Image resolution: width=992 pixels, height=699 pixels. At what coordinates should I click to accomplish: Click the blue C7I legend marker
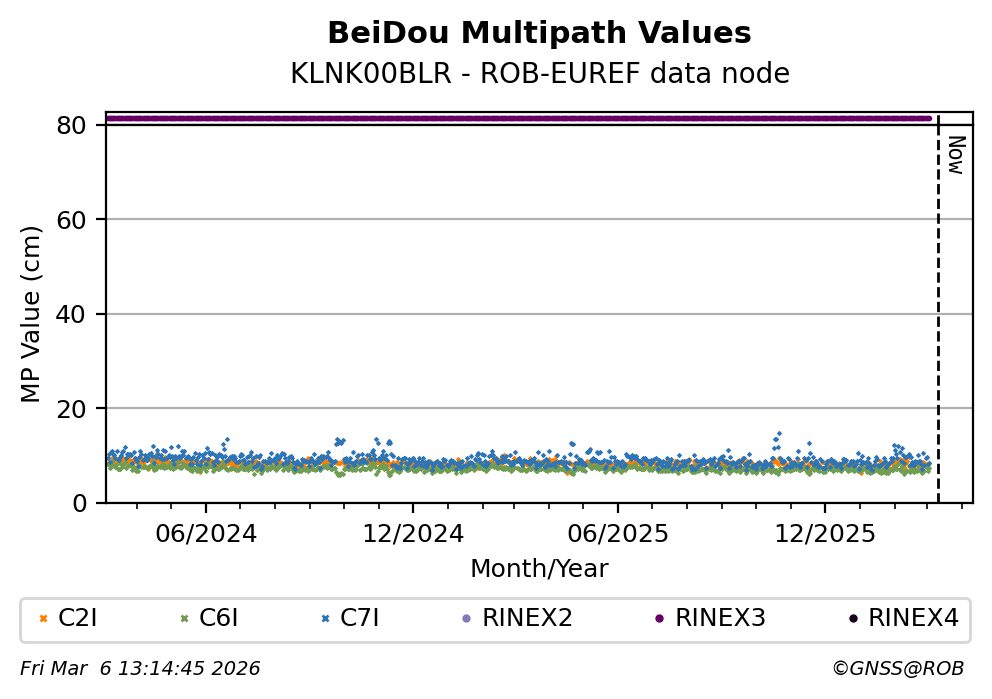[x=325, y=619]
